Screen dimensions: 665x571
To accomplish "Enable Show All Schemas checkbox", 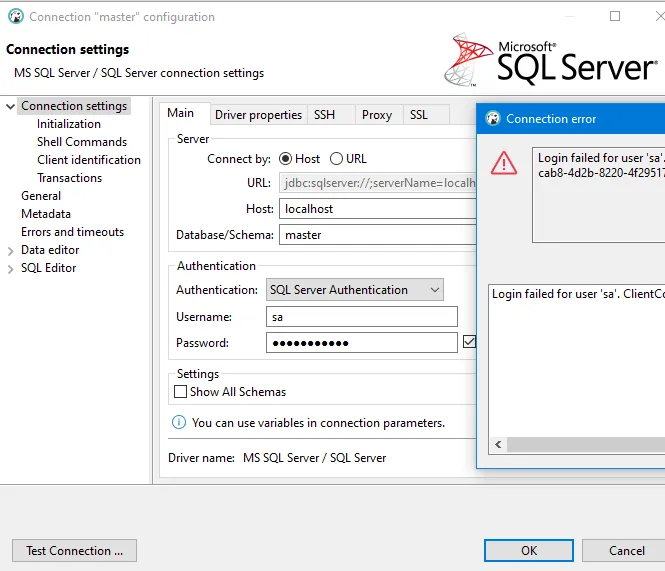I will [180, 391].
